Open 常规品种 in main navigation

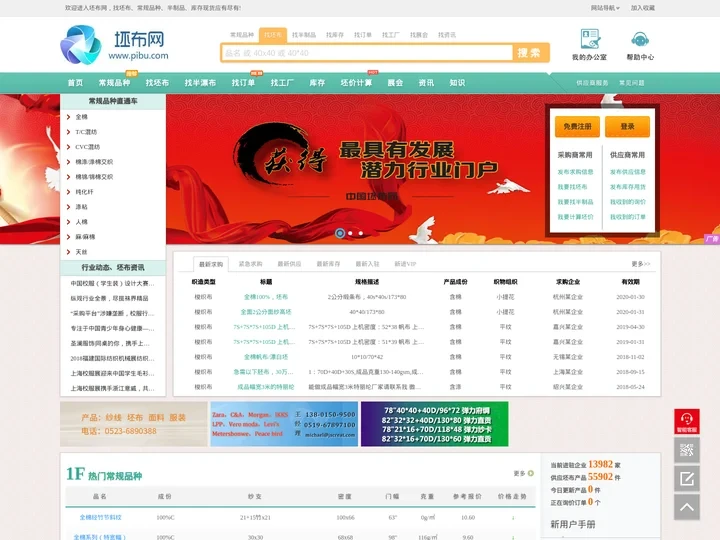coord(114,83)
